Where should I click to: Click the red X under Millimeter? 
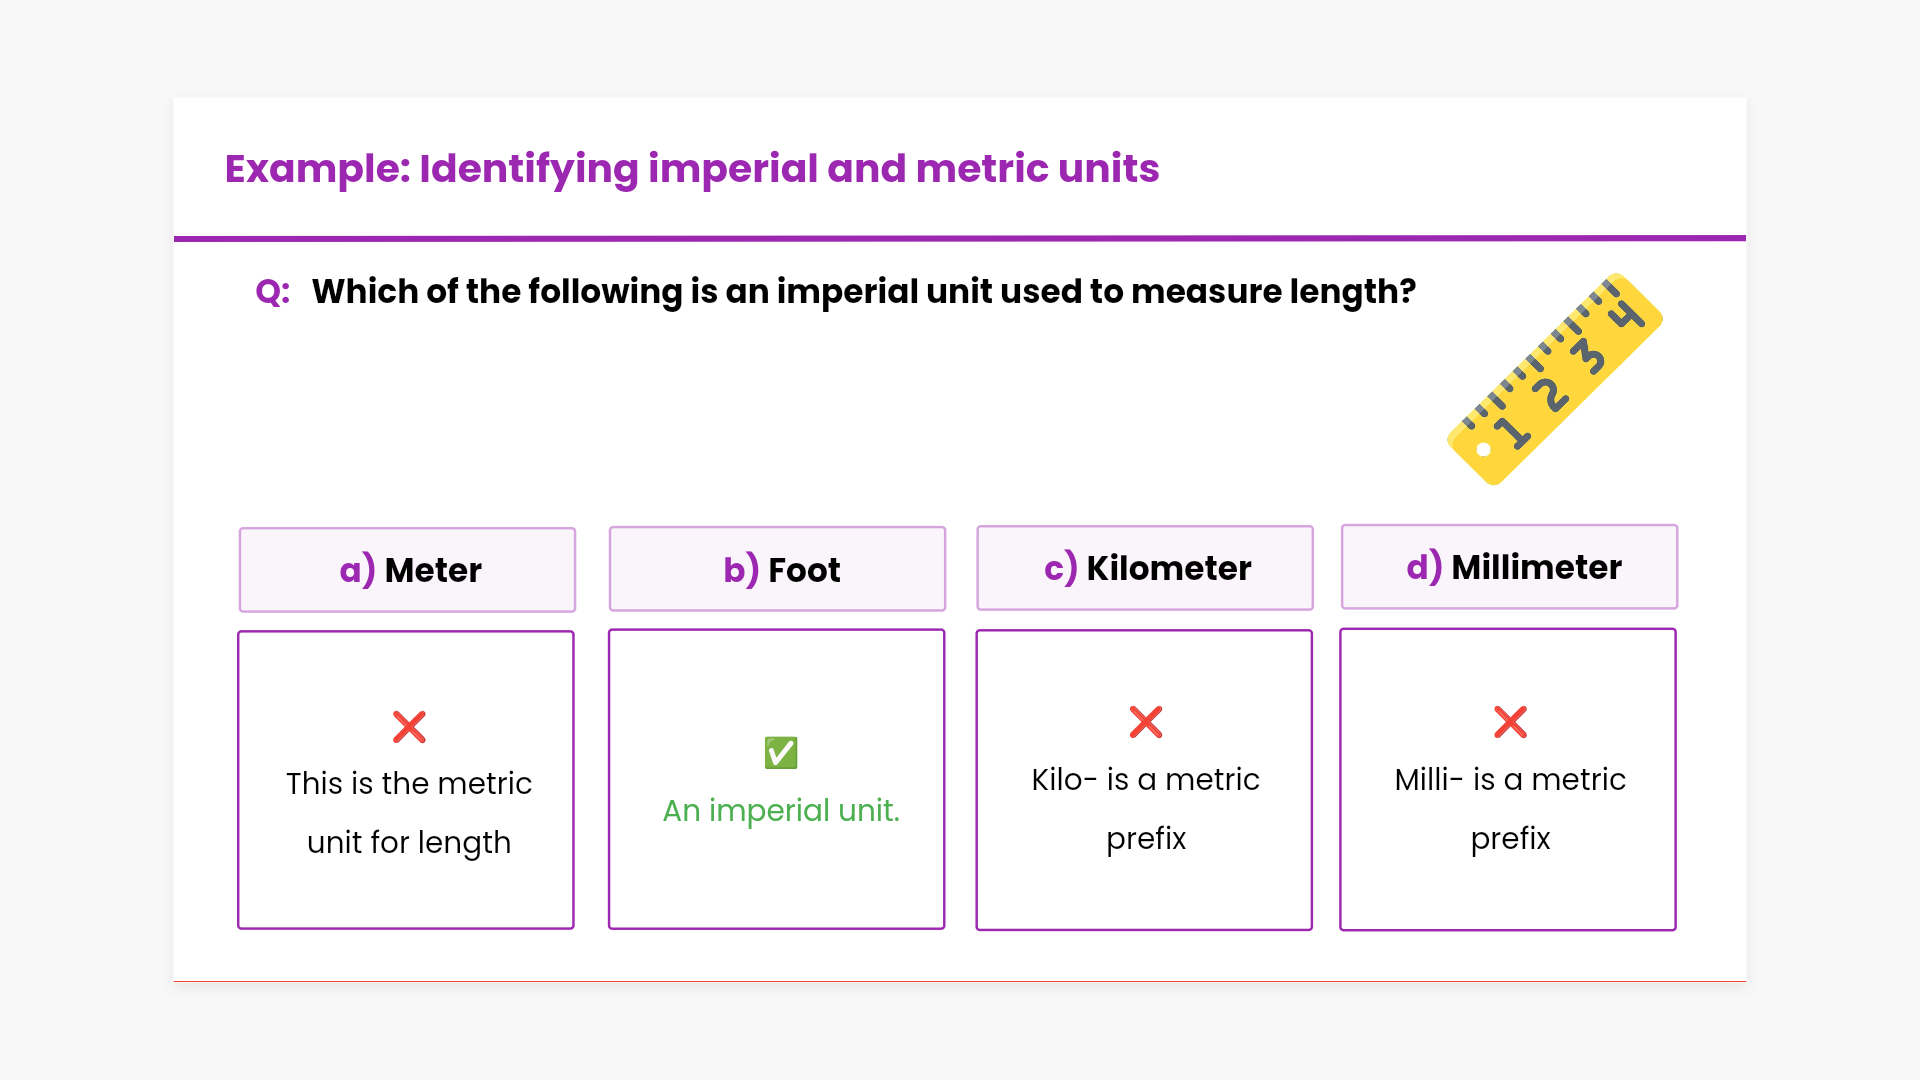[1510, 722]
